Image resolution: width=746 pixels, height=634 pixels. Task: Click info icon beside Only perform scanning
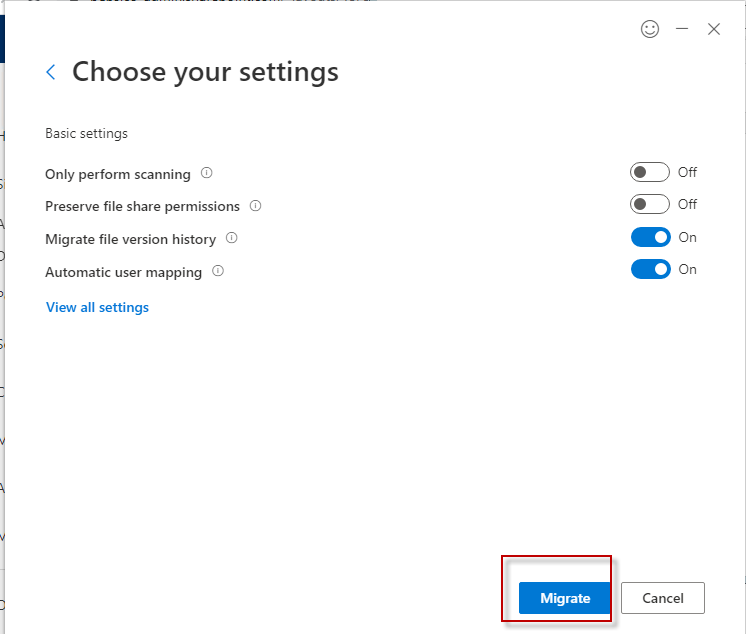tap(207, 173)
